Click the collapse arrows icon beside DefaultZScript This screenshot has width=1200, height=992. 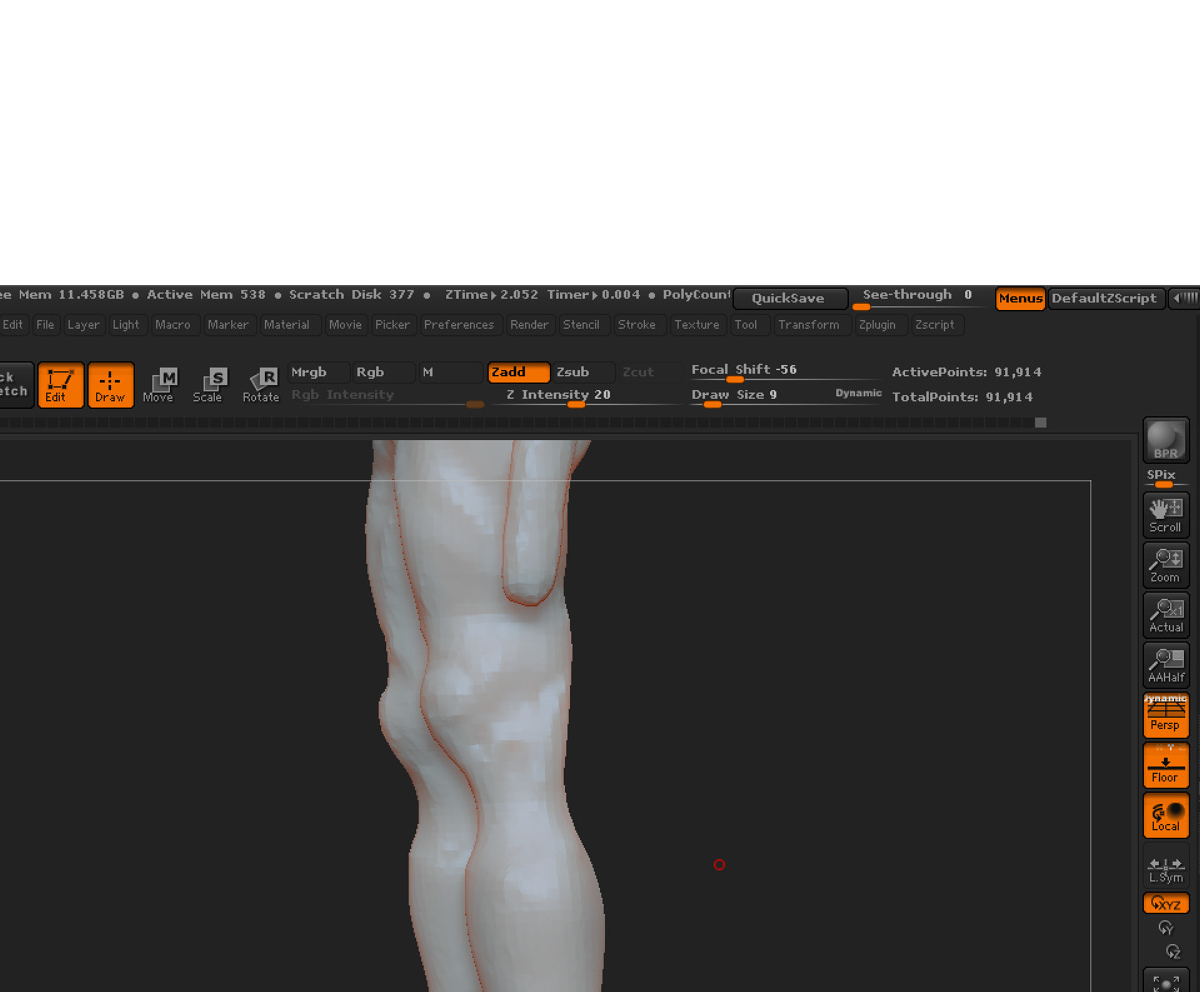tap(1184, 298)
